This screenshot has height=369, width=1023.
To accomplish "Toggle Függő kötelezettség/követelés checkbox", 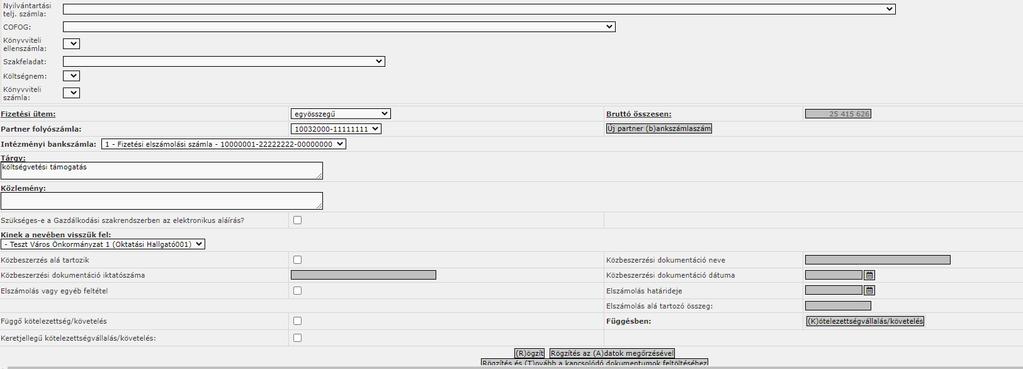I will 298,321.
